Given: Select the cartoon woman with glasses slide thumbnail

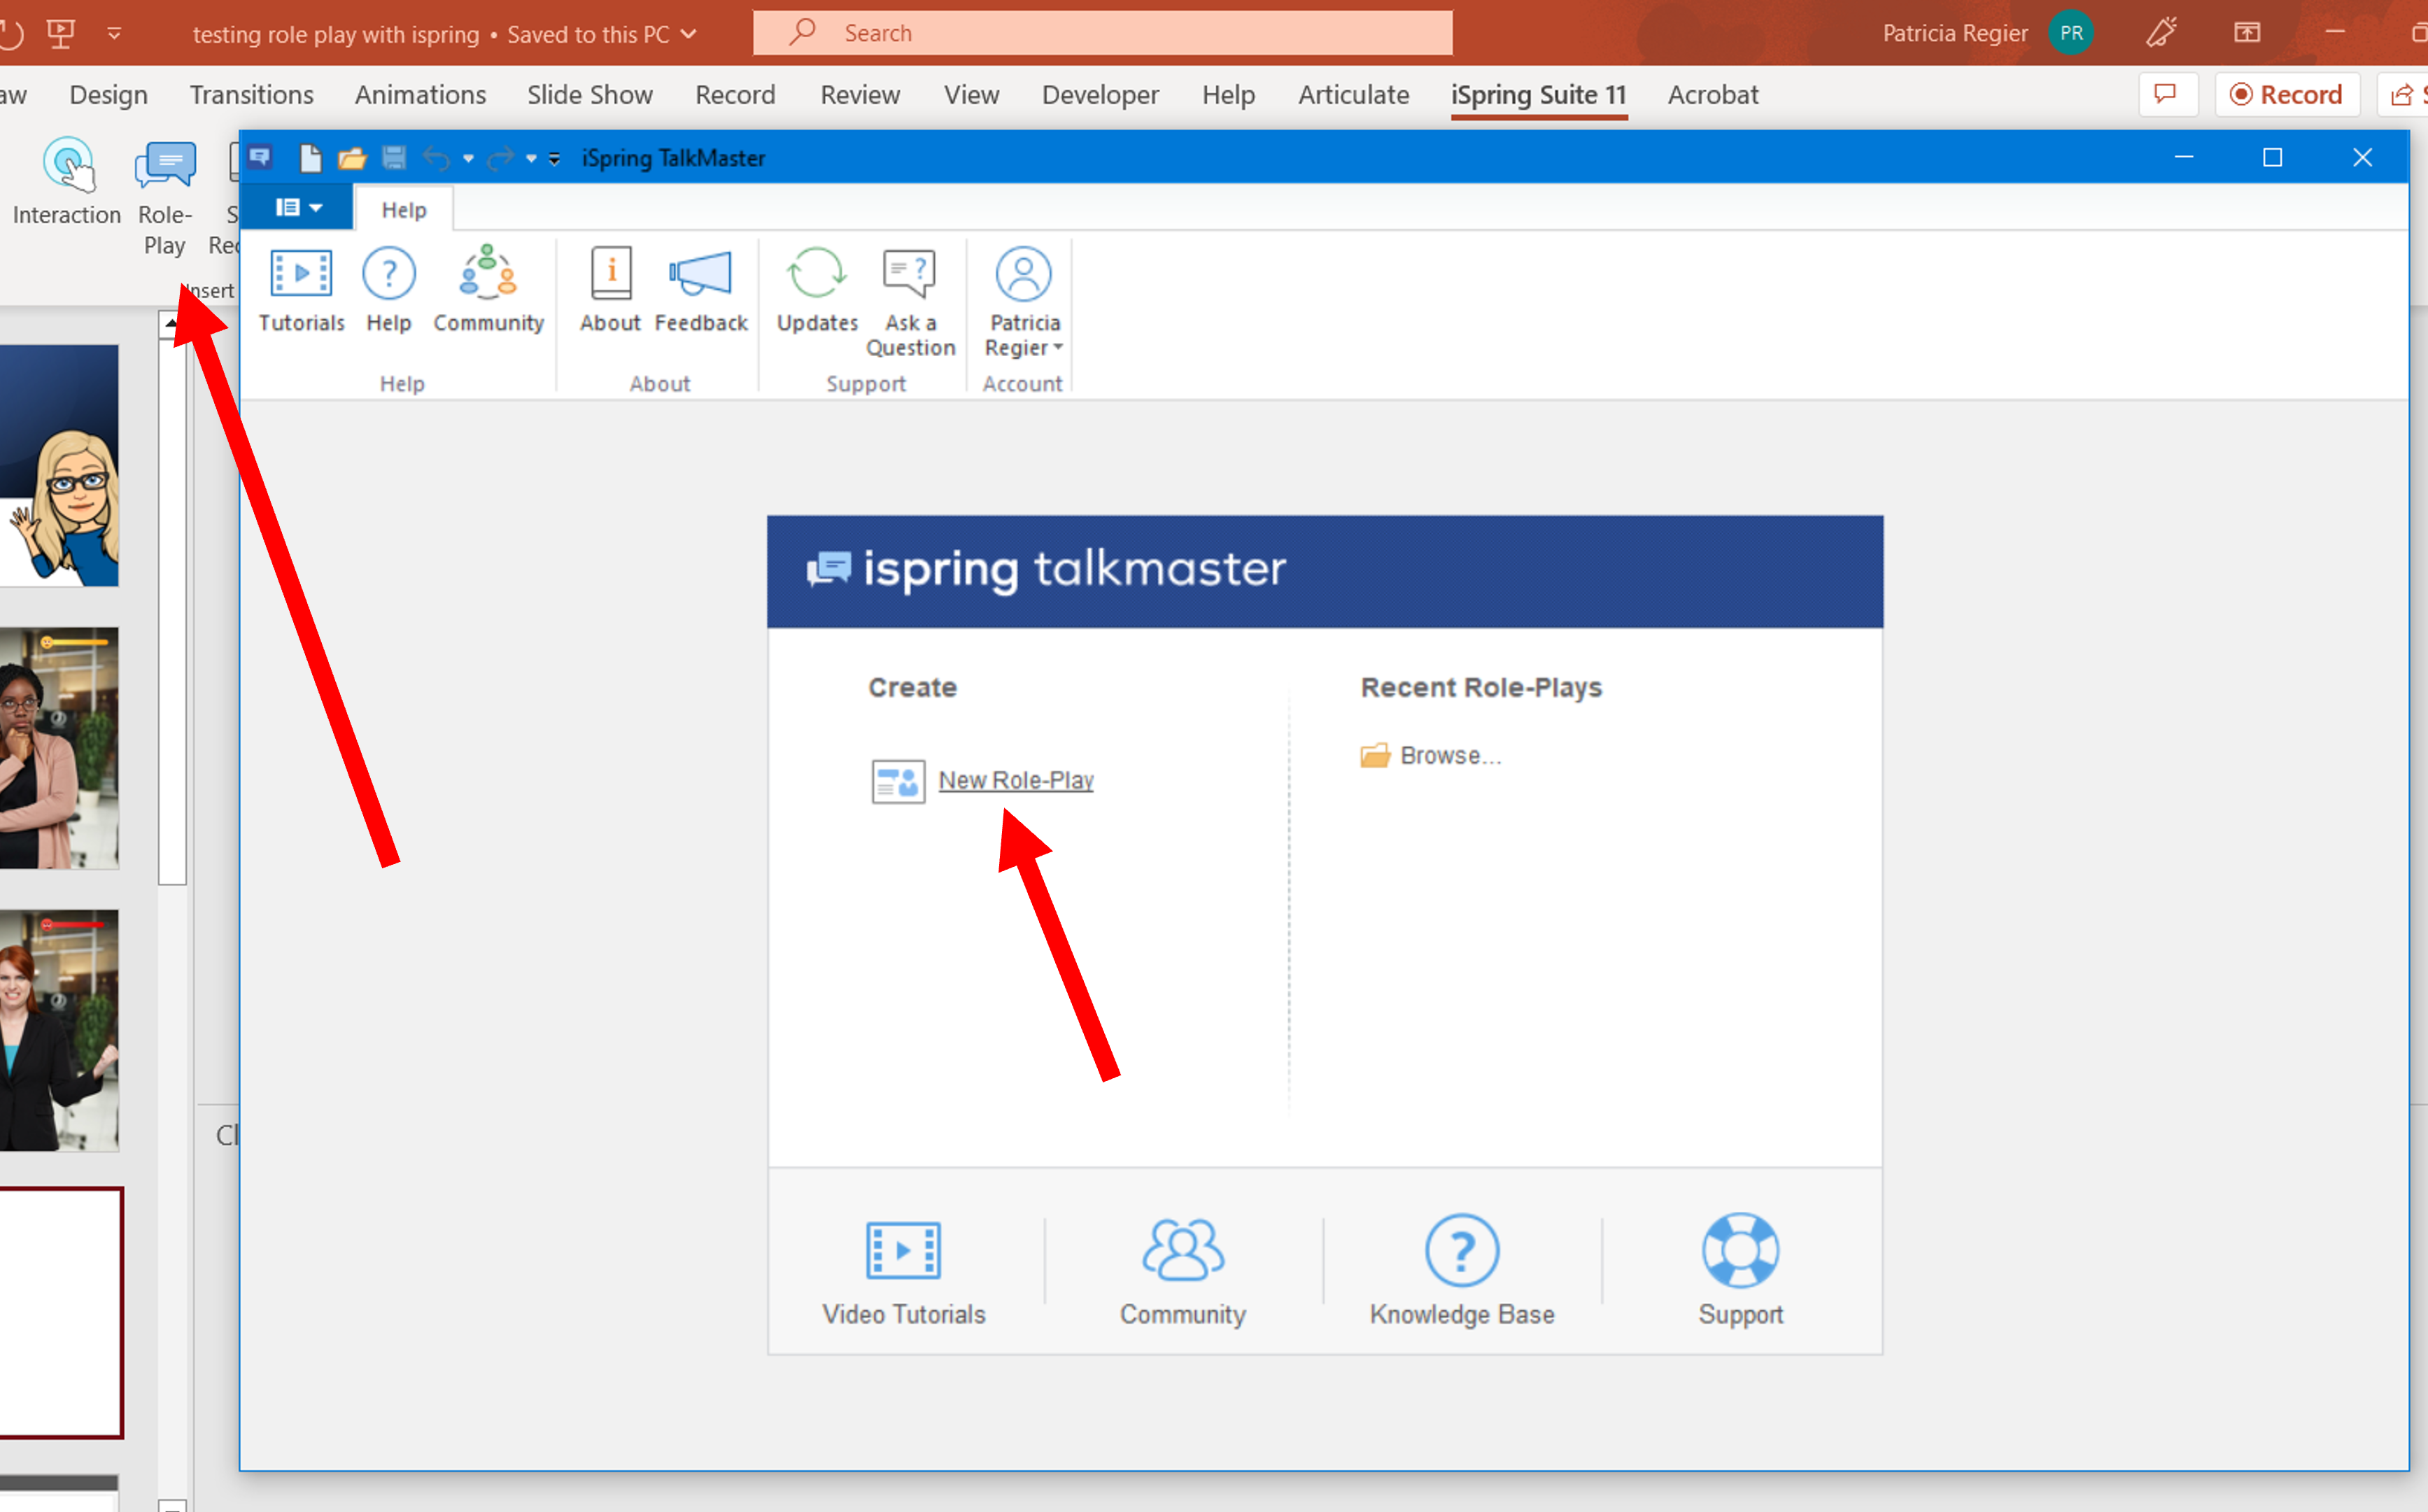Looking at the screenshot, I should [59, 465].
